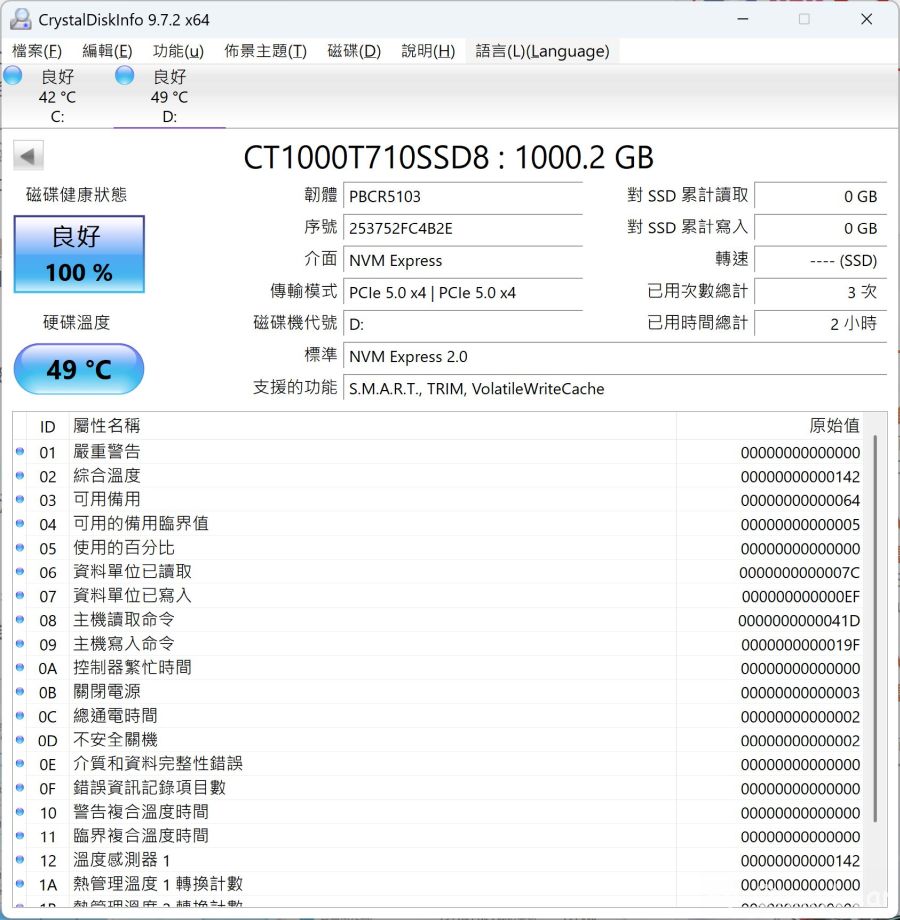Open the 佈景主題(T) menu
This screenshot has width=900, height=920.
point(265,51)
